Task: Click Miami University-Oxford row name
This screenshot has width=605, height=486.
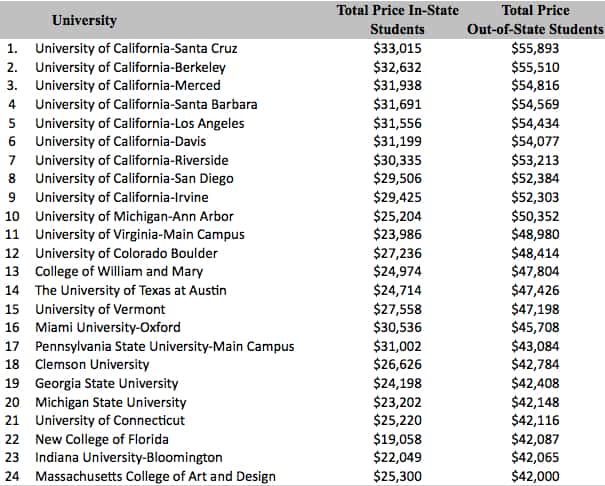Action: (108, 327)
